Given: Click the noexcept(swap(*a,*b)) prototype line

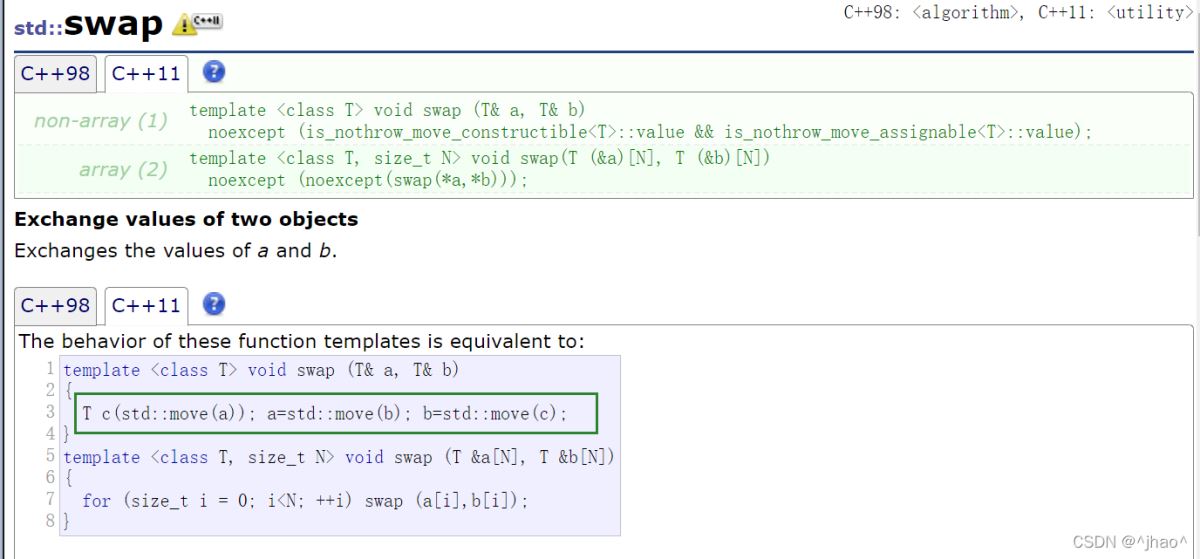Looking at the screenshot, I should click(367, 180).
